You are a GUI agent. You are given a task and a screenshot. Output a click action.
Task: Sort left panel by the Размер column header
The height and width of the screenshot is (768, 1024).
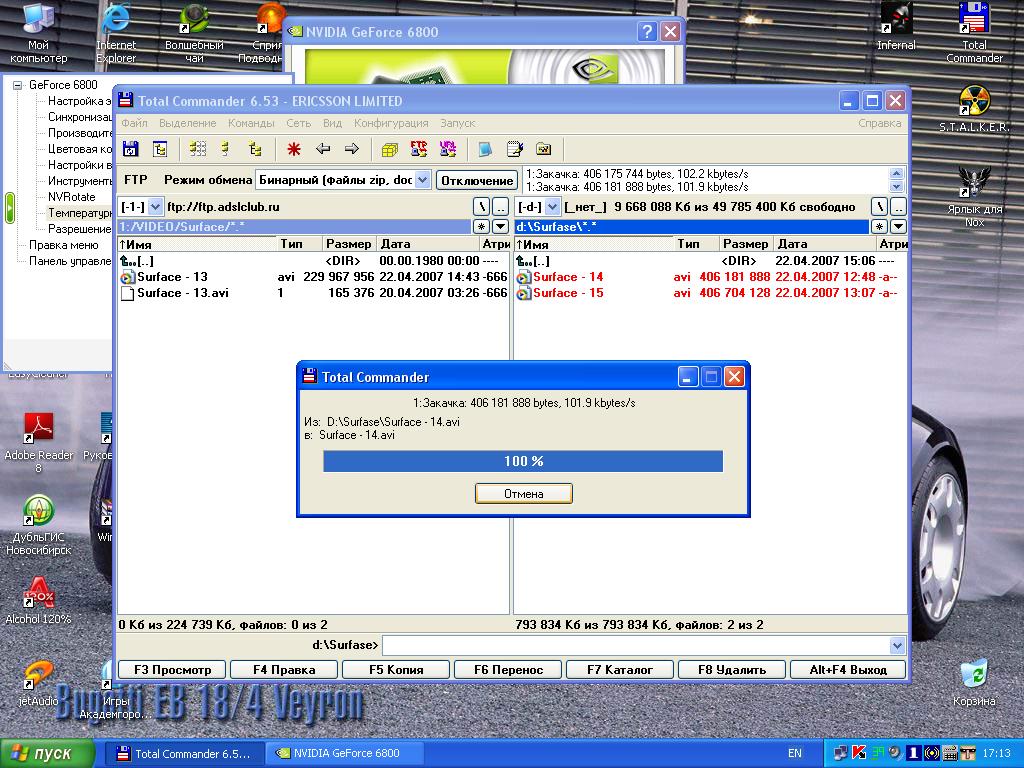click(349, 244)
